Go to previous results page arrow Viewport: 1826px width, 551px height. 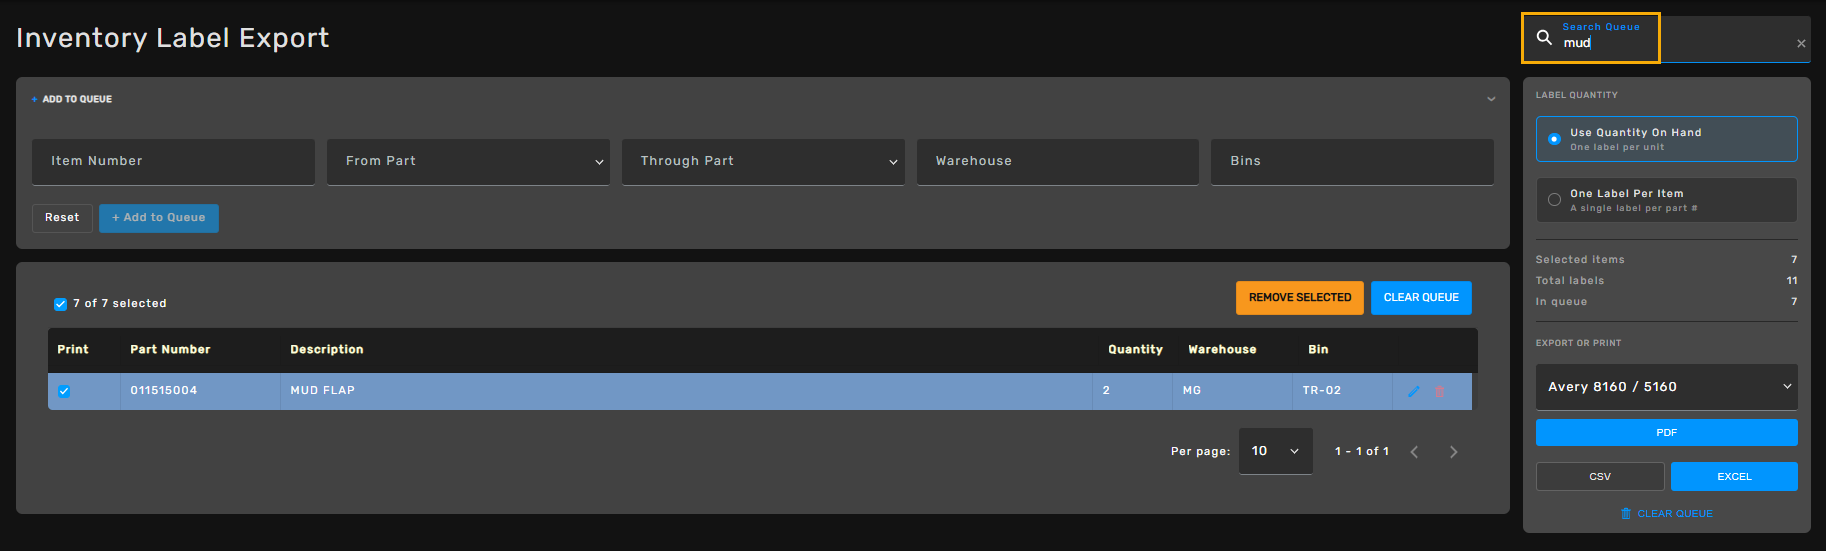click(x=1414, y=452)
